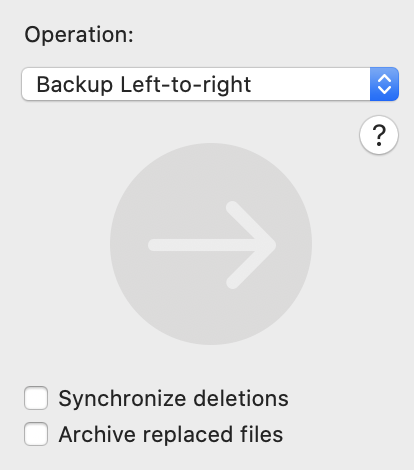Screen dimensions: 414x470
Task: Toggle Synchronize deletions via its label text
Action: (x=173, y=398)
